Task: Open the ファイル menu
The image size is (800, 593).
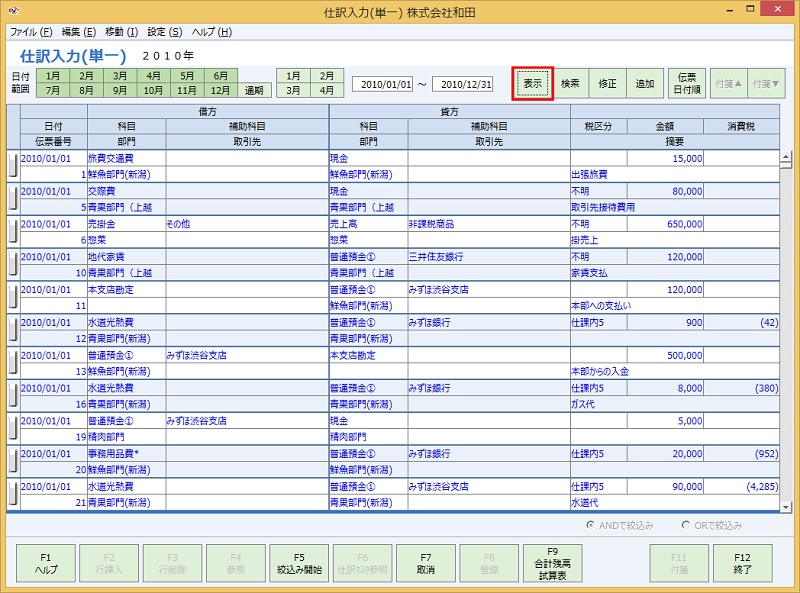Action: click(x=30, y=31)
